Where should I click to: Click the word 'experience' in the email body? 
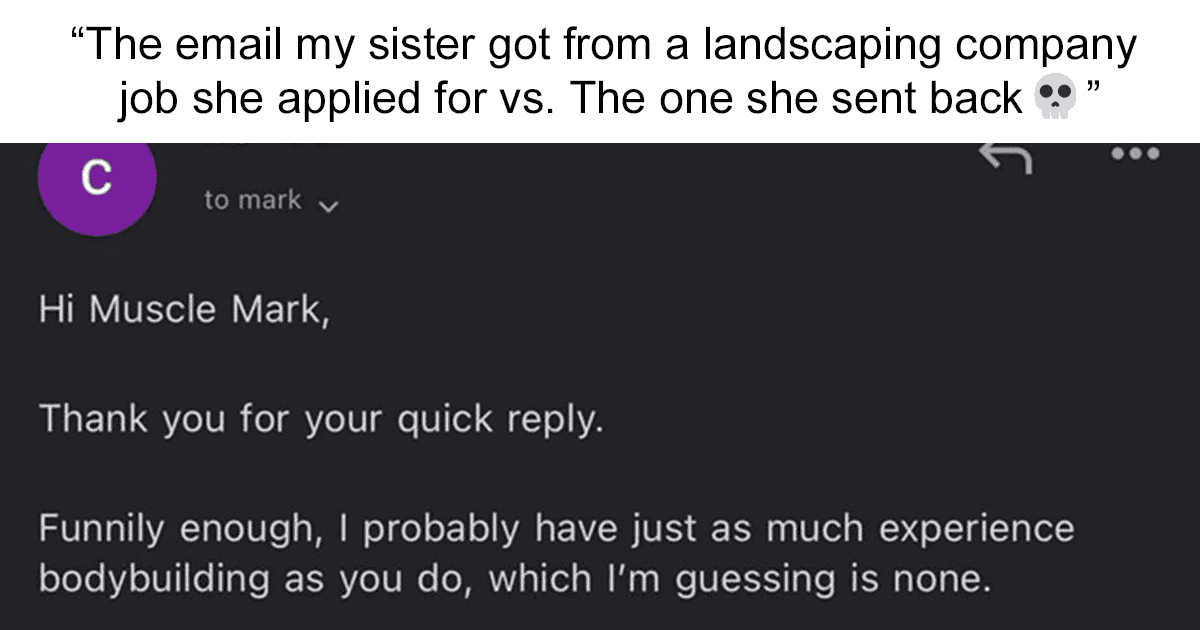pos(972,529)
